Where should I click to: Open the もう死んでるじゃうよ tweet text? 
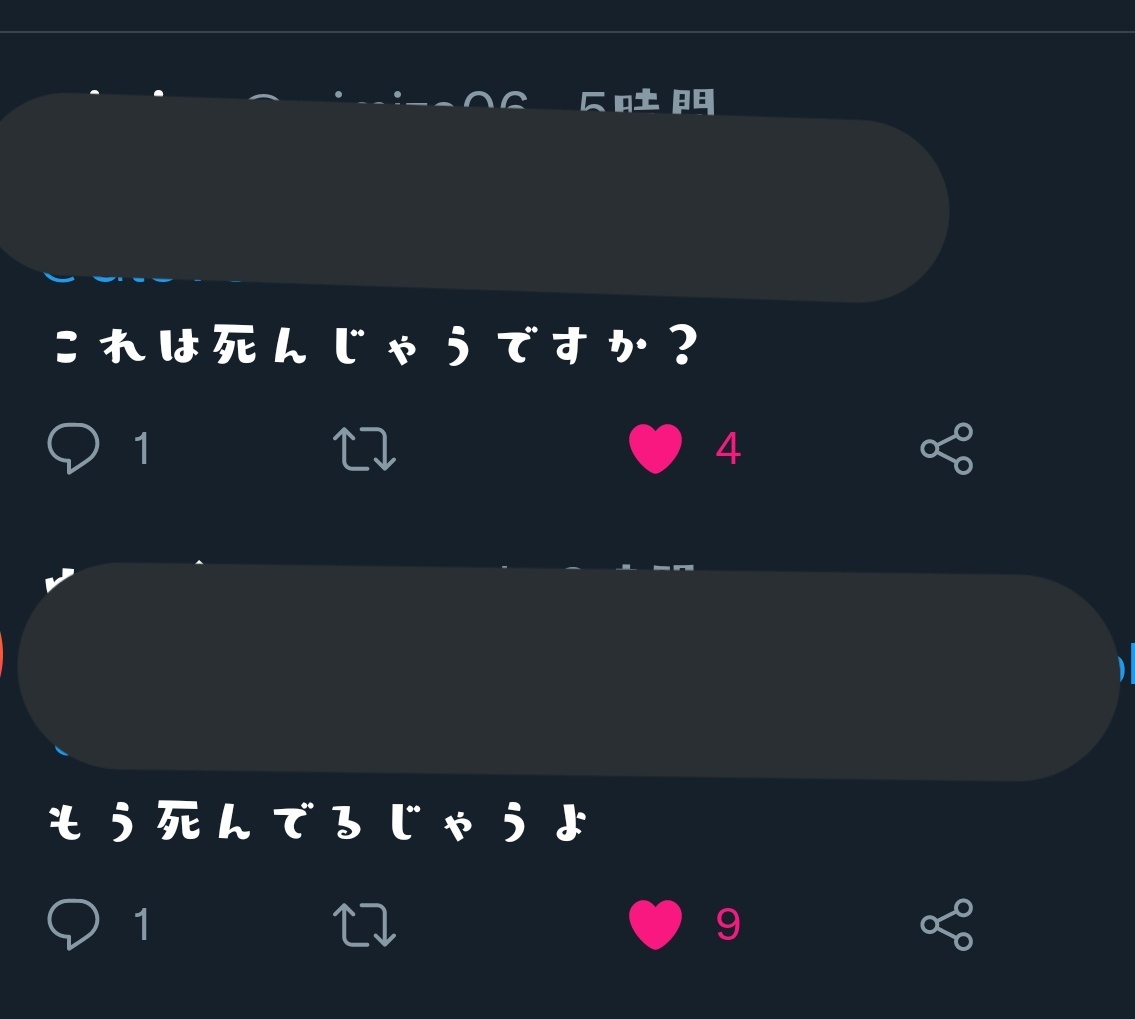pyautogui.click(x=318, y=821)
